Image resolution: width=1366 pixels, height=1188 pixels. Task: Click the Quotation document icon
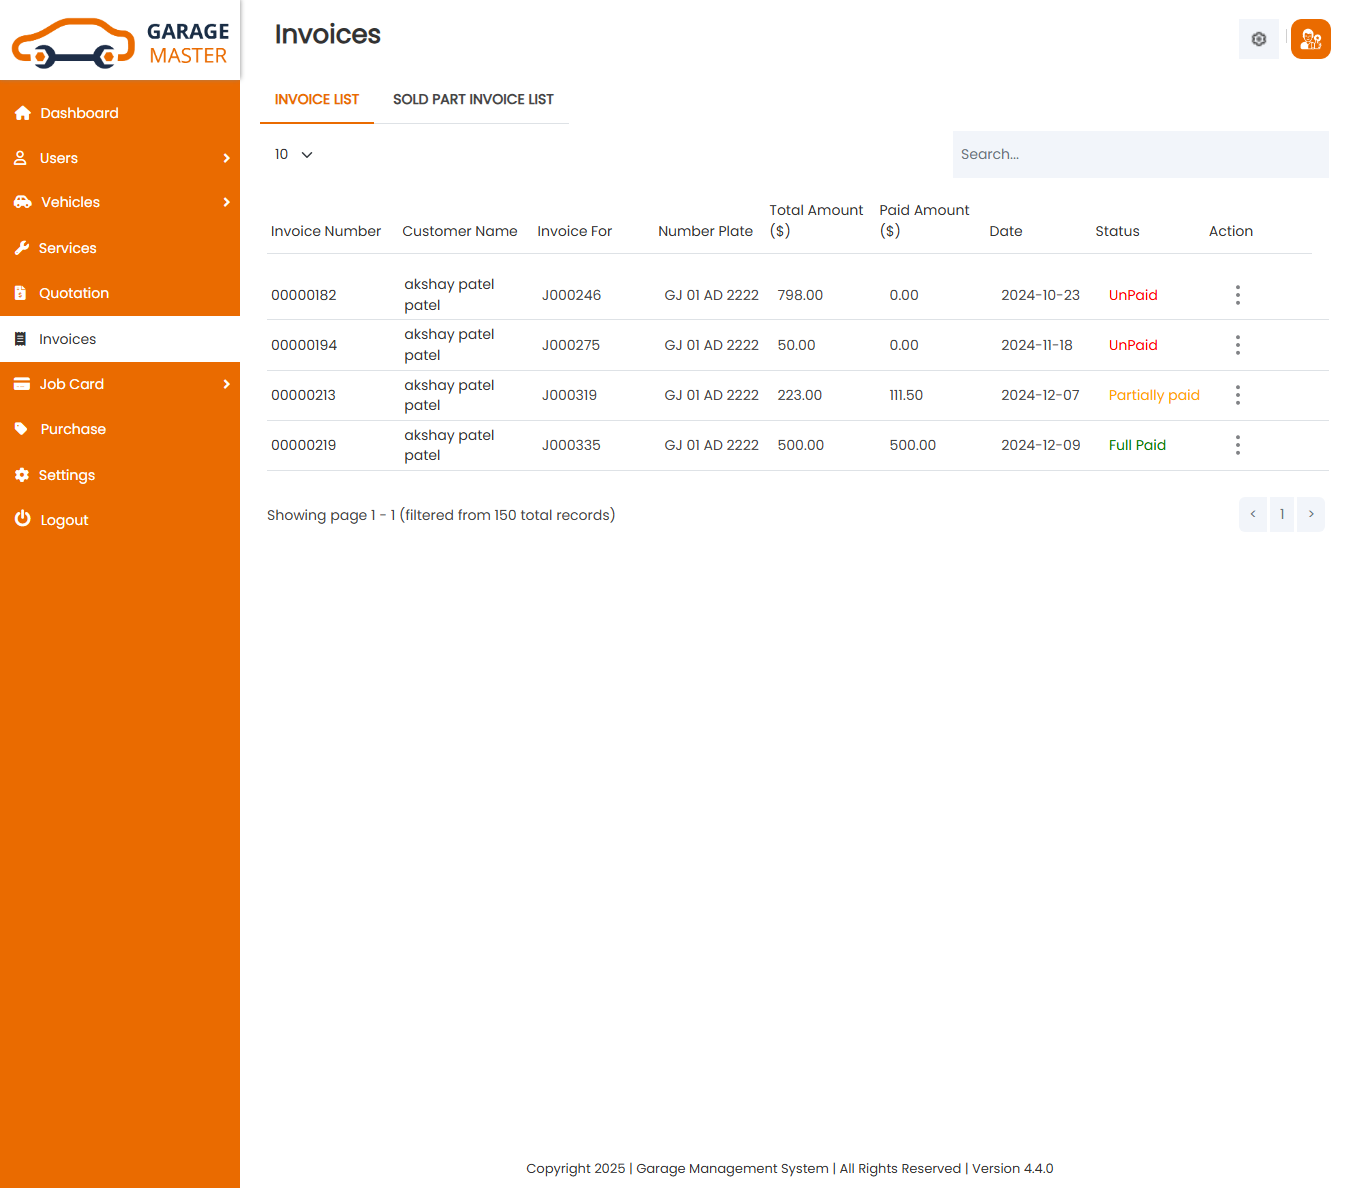(x=21, y=293)
